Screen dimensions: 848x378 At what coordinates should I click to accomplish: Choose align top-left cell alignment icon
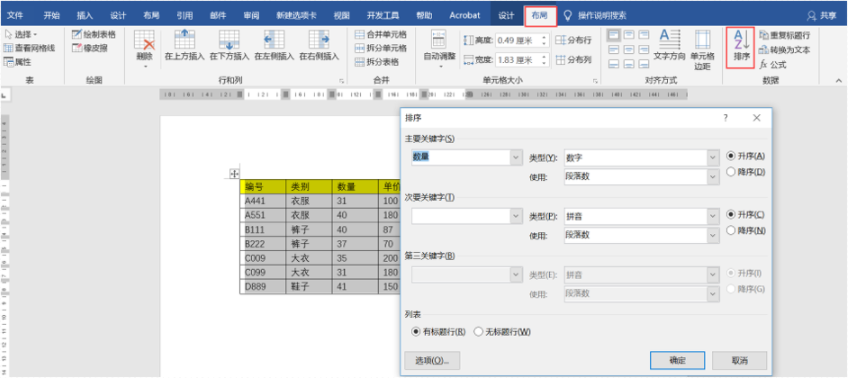click(x=614, y=35)
